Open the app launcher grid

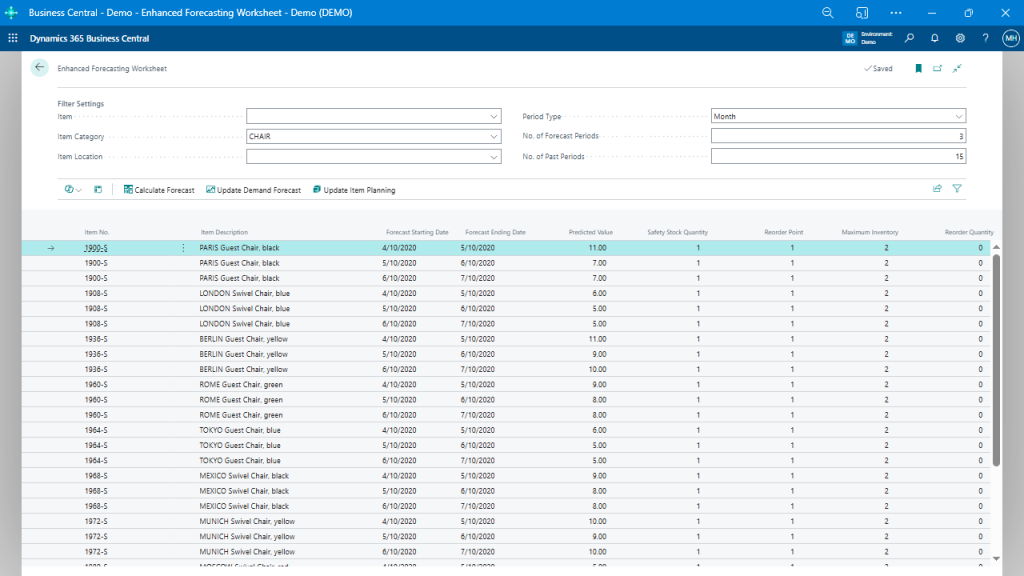coord(12,37)
